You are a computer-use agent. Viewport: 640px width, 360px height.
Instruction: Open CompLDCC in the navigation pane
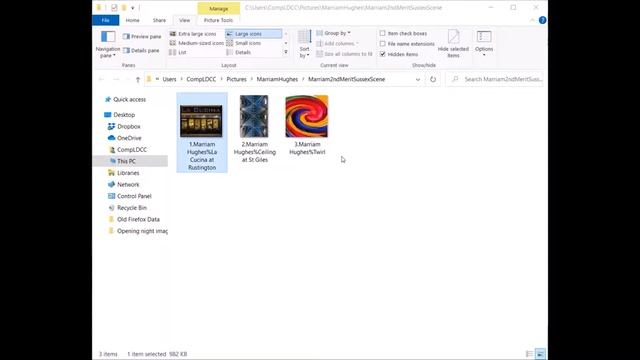(x=128, y=150)
